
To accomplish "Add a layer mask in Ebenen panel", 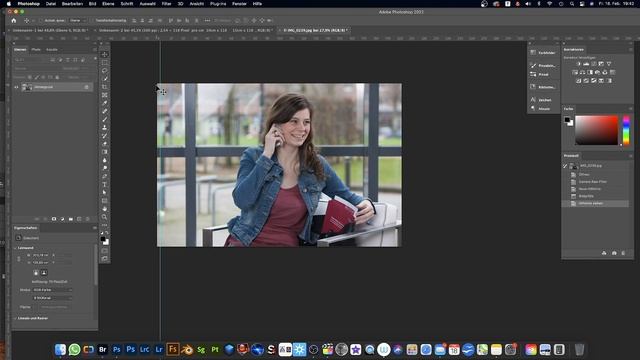I will (x=54, y=219).
